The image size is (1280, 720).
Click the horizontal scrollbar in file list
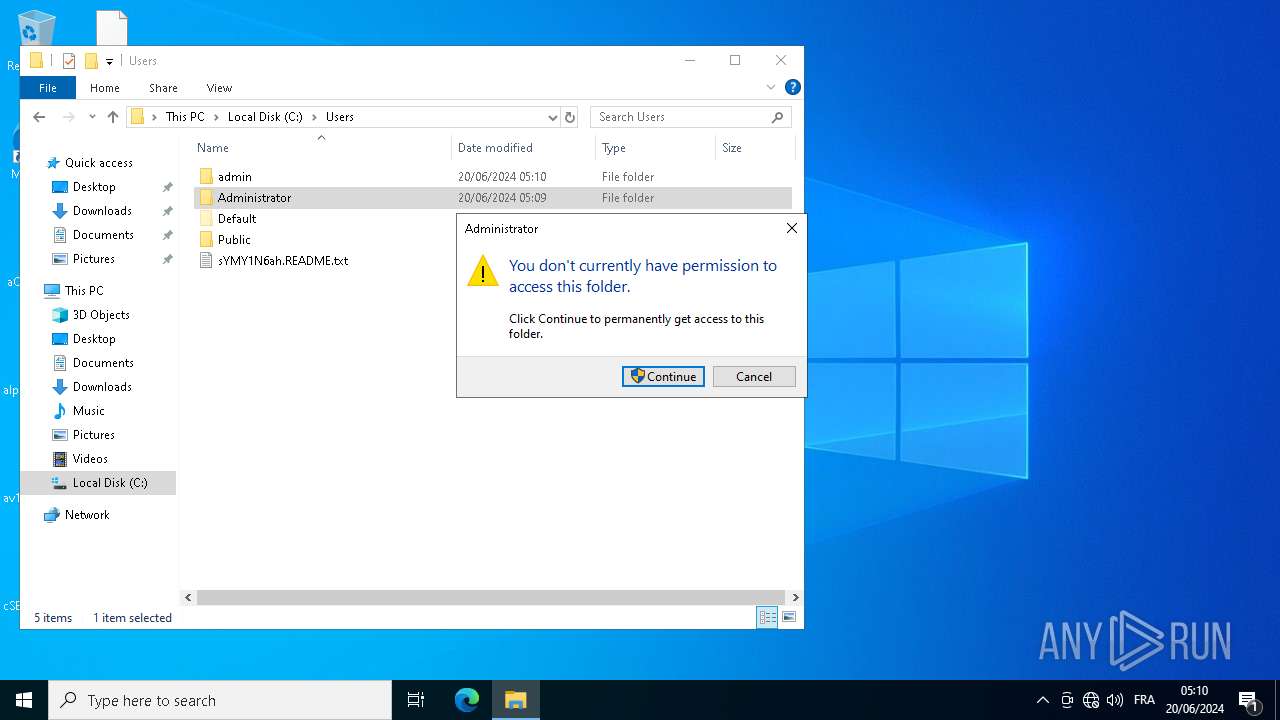(x=490, y=597)
